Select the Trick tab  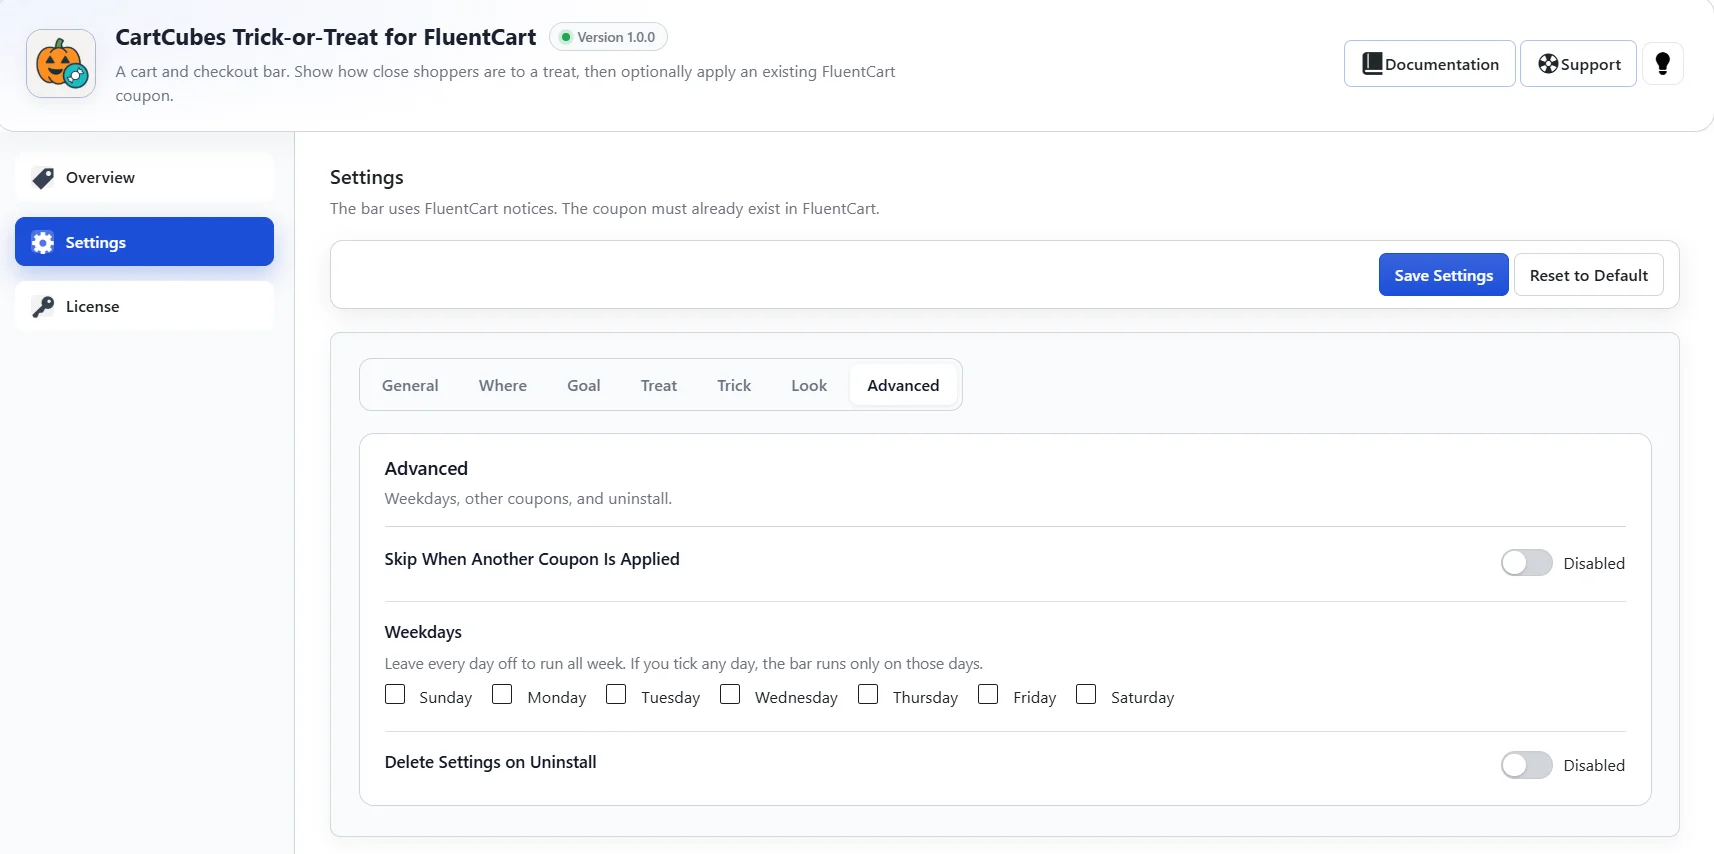tap(734, 385)
